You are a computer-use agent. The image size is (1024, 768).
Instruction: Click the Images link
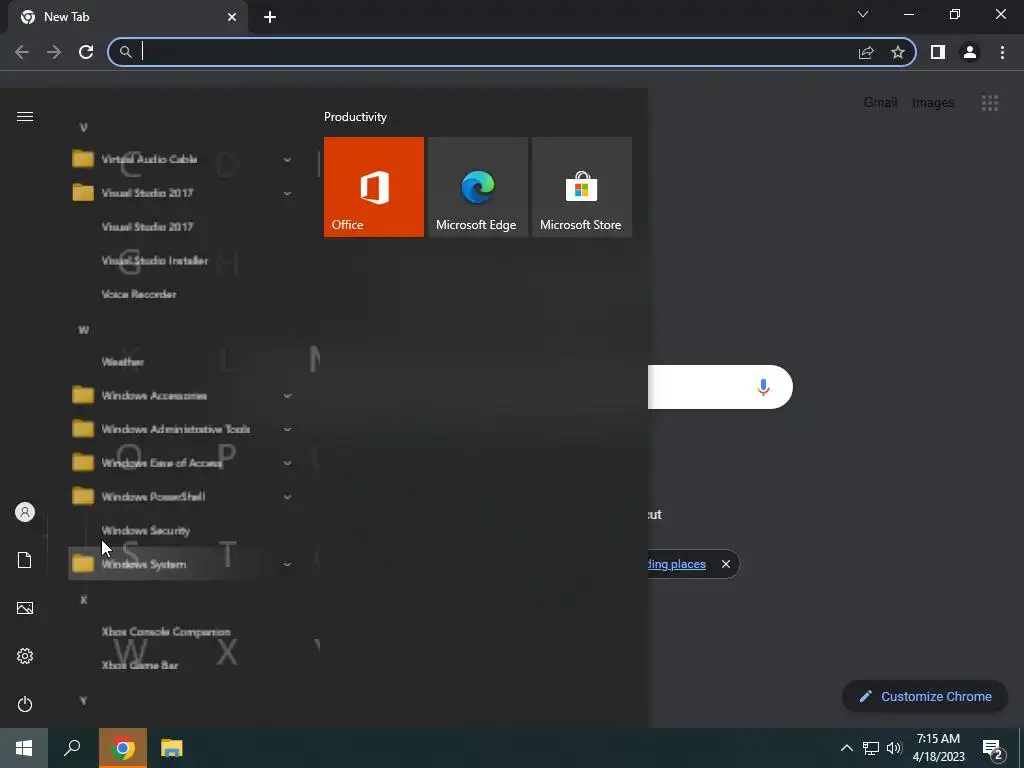coord(933,103)
